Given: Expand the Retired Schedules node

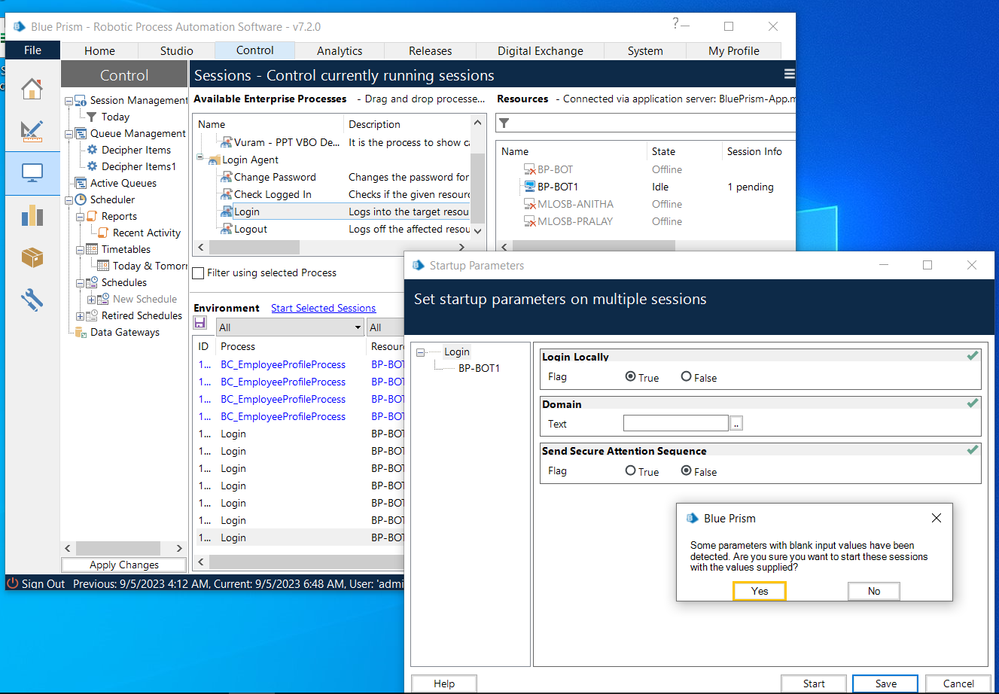Looking at the screenshot, I should (x=80, y=316).
